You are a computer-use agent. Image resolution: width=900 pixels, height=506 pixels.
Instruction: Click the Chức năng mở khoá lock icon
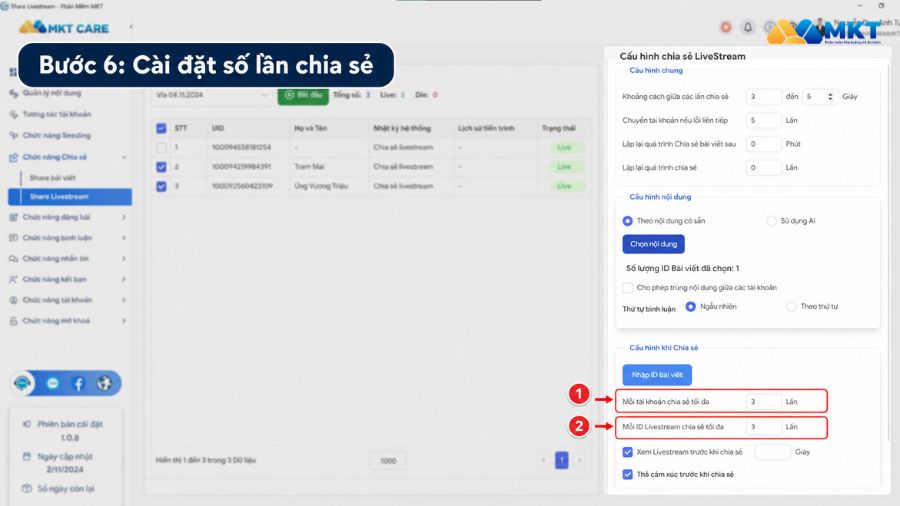click(14, 321)
